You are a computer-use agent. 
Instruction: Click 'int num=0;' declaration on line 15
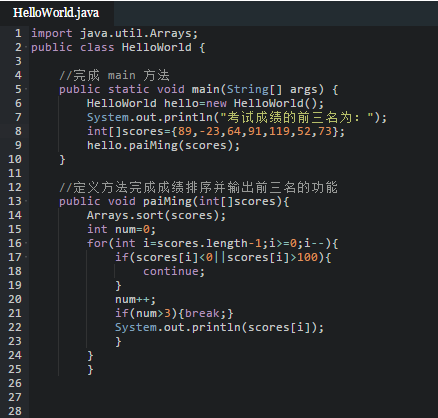121,229
